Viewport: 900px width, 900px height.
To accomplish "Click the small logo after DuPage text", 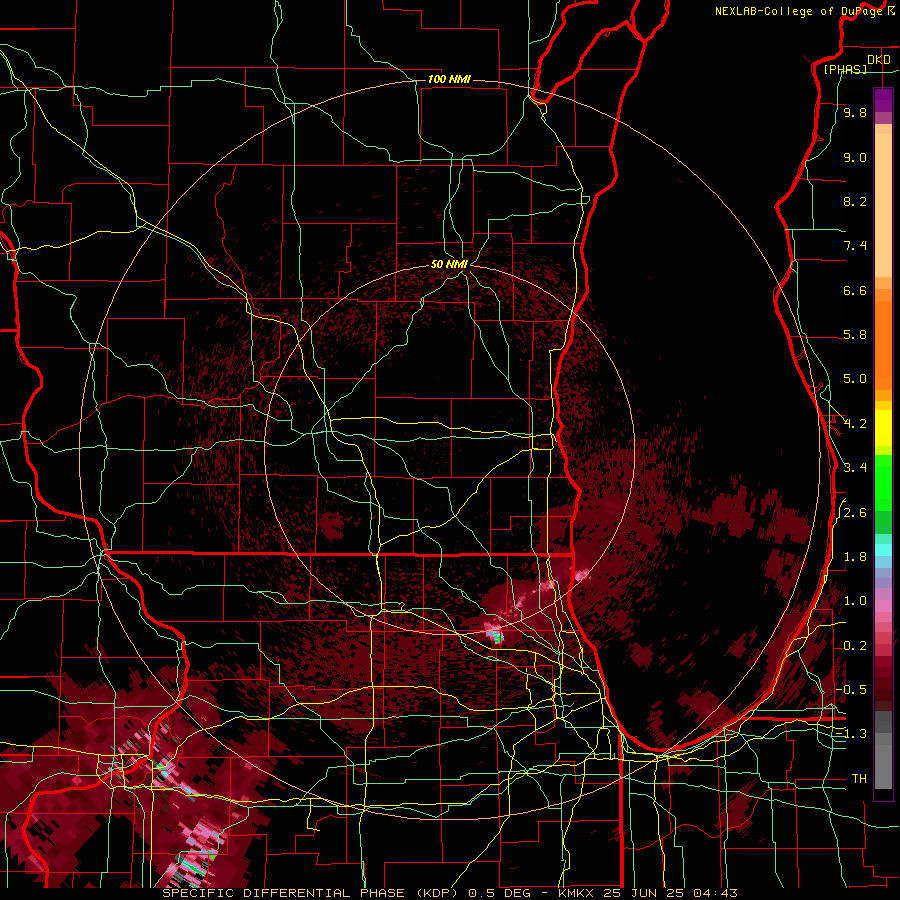I will [x=891, y=11].
